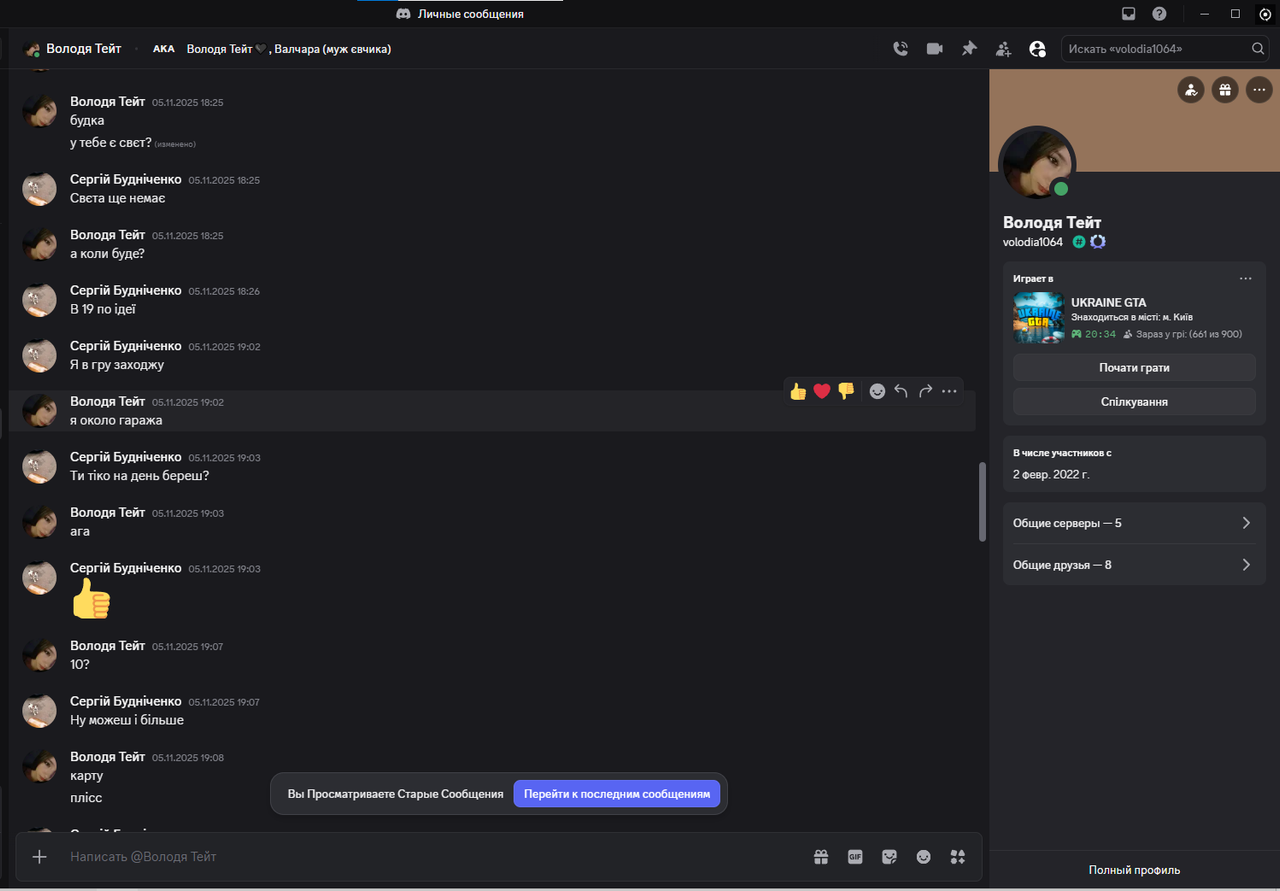The image size is (1280, 891).
Task: Click the message «Ну можеш і більше»
Action: point(127,719)
